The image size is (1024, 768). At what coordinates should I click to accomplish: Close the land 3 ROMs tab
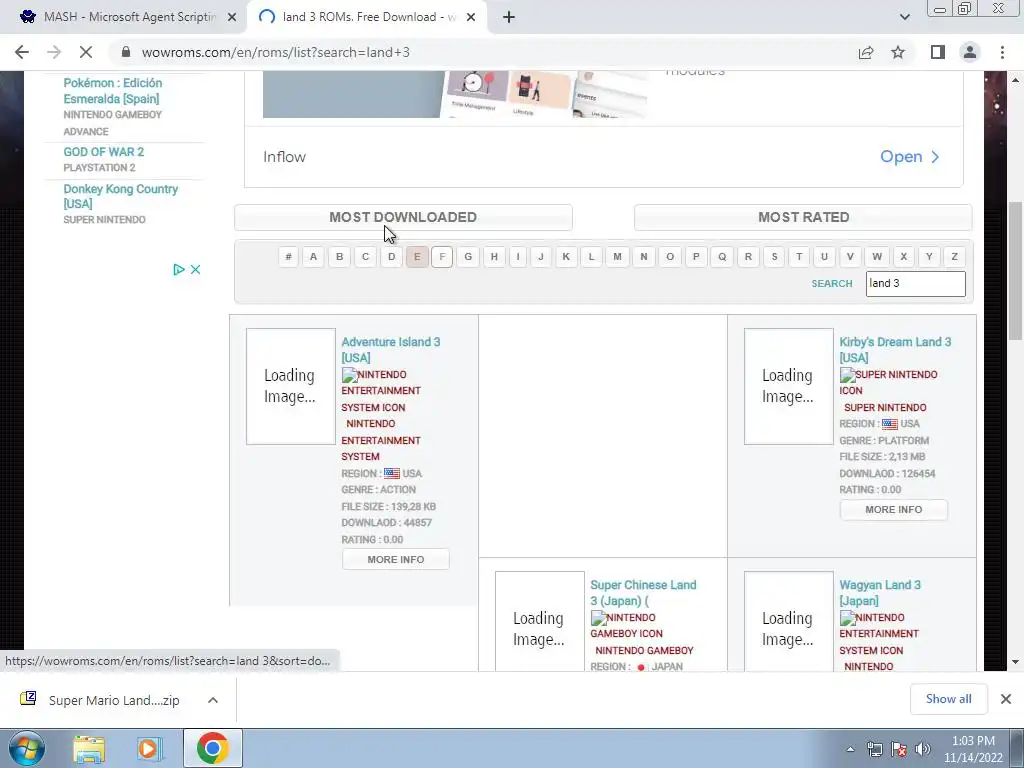coord(471,18)
